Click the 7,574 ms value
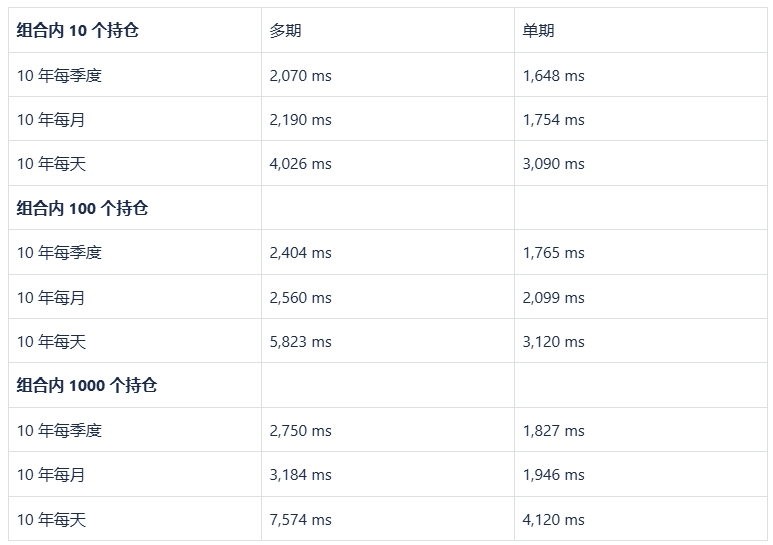The width and height of the screenshot is (773, 545). [300, 519]
